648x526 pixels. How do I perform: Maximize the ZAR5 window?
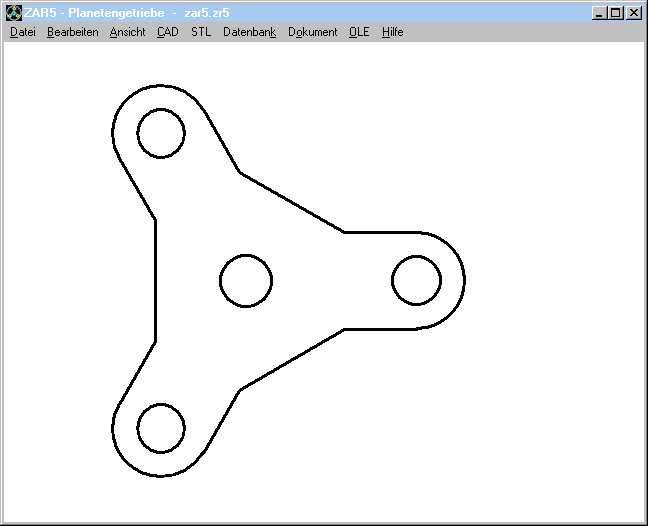pos(615,13)
